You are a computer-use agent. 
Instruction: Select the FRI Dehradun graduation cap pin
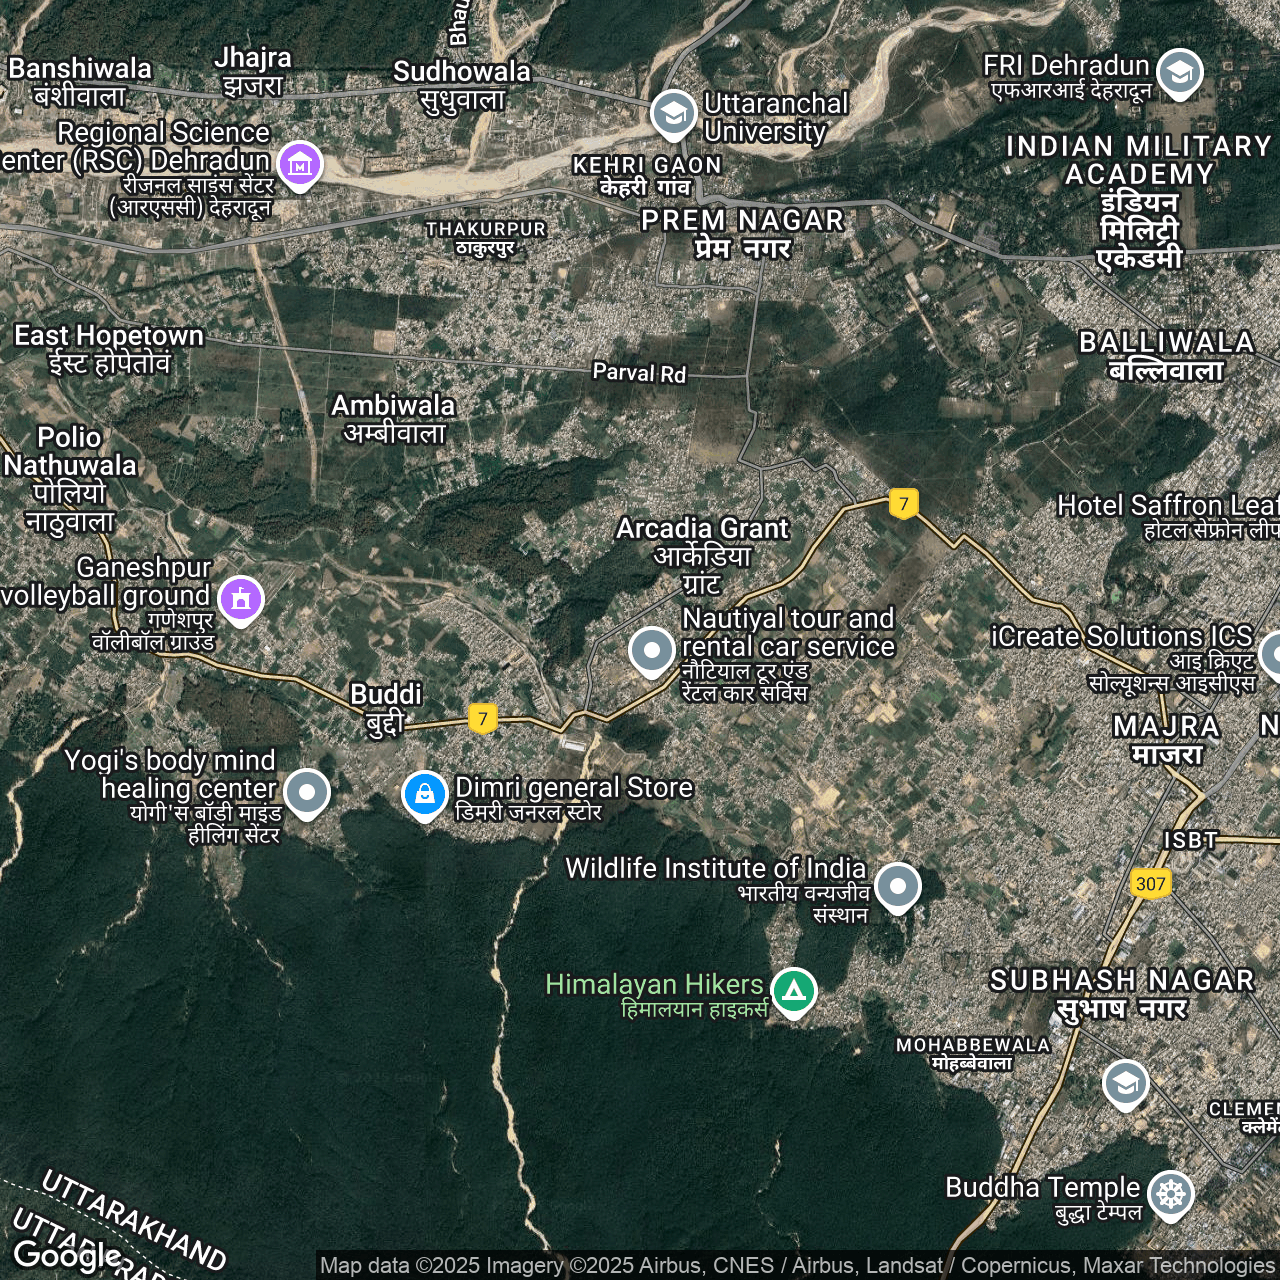point(1179,72)
